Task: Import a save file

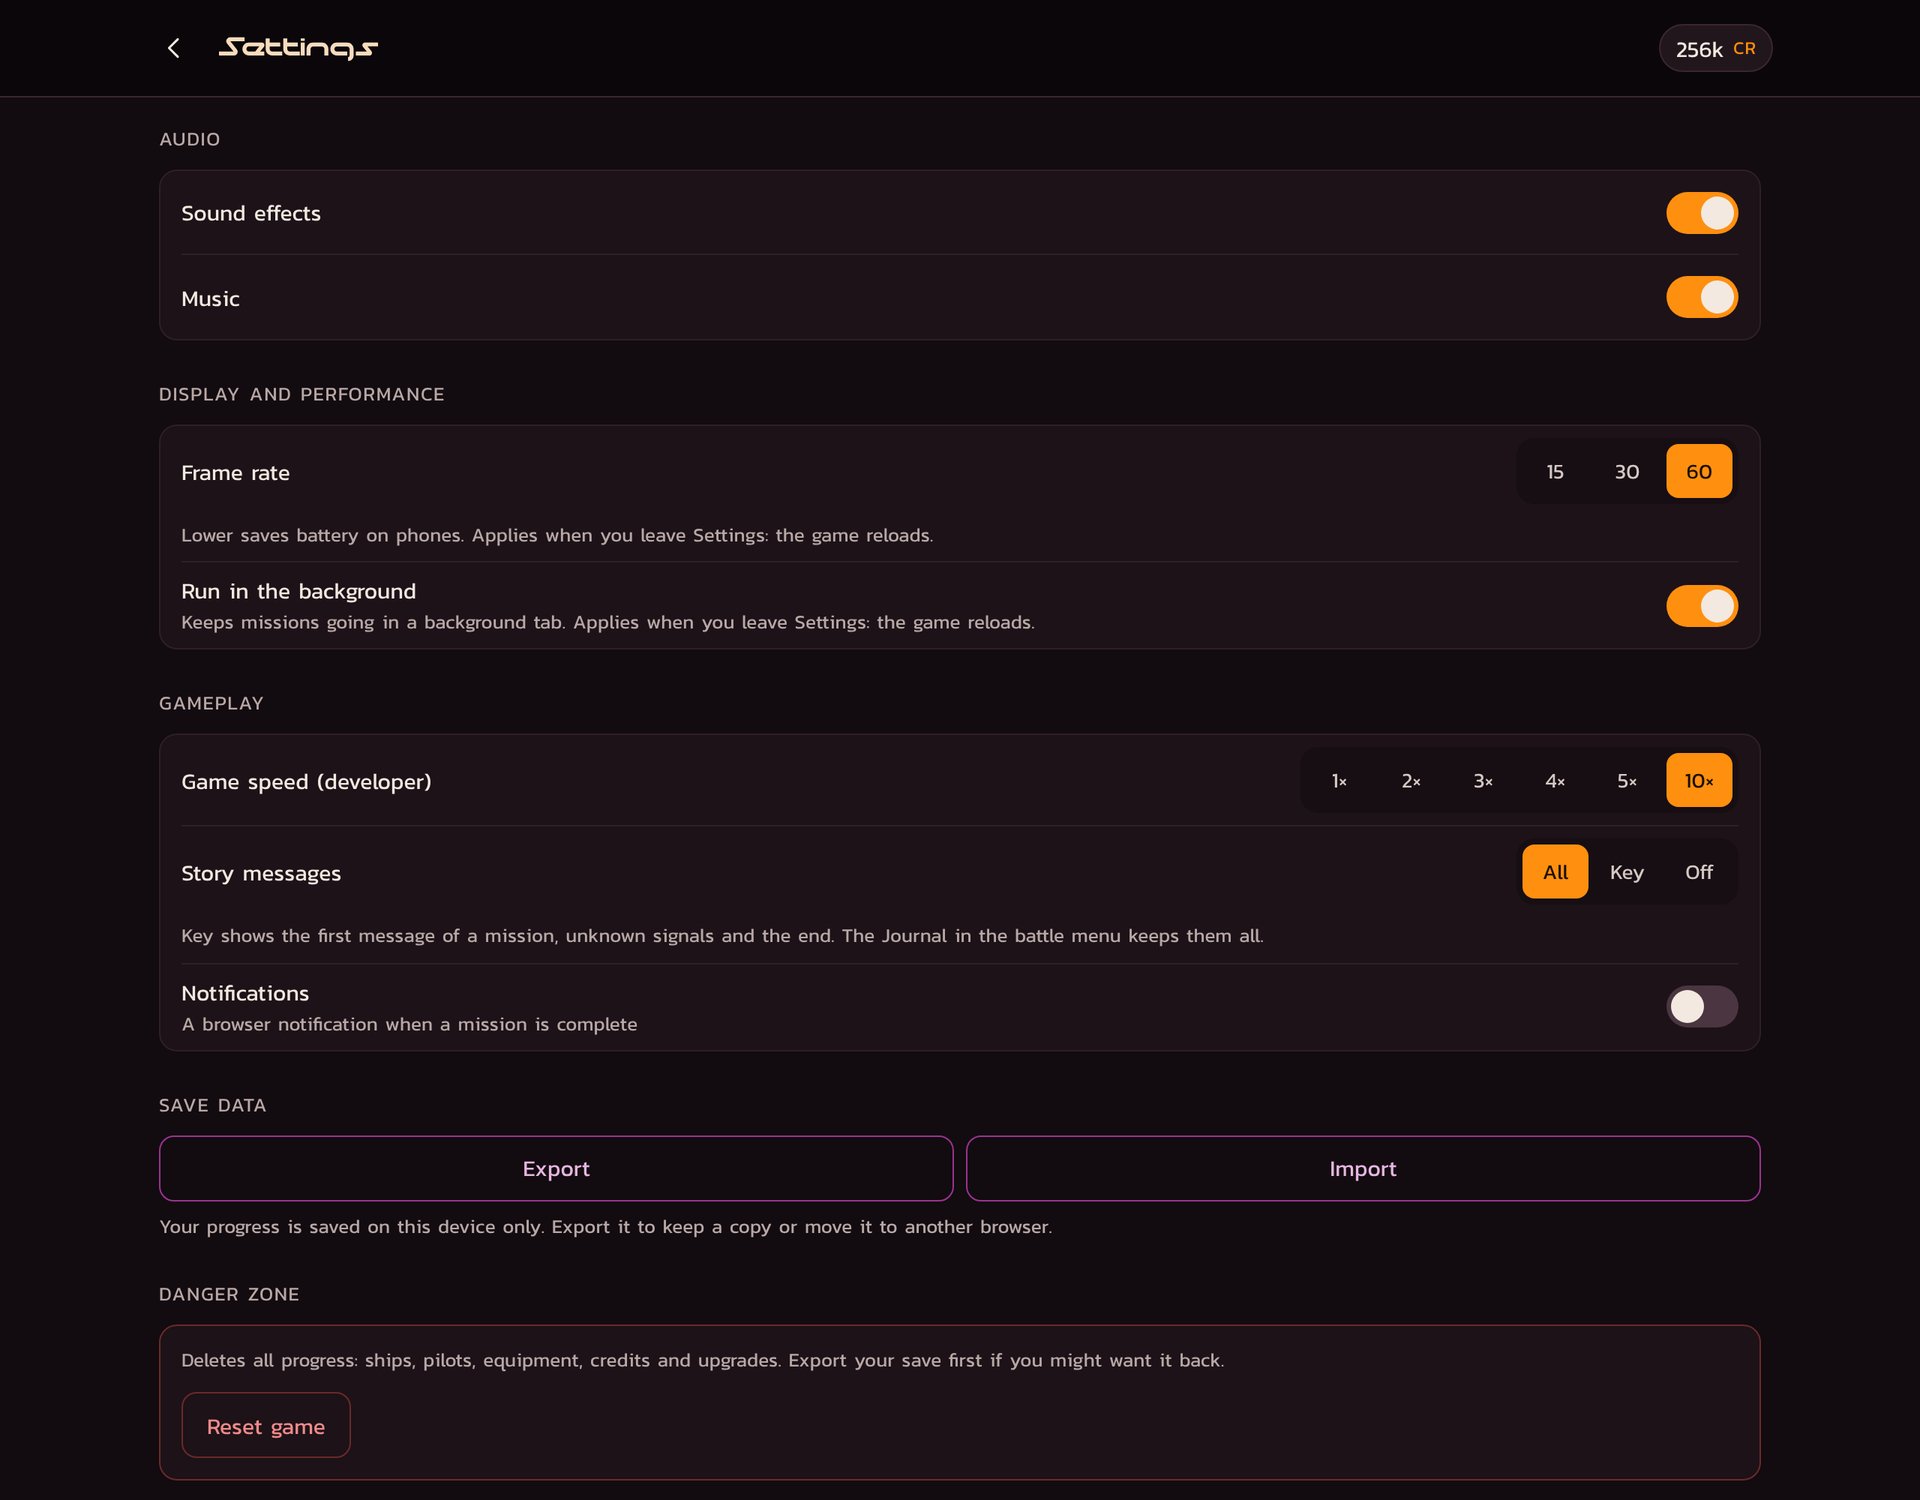Action: coord(1363,1168)
